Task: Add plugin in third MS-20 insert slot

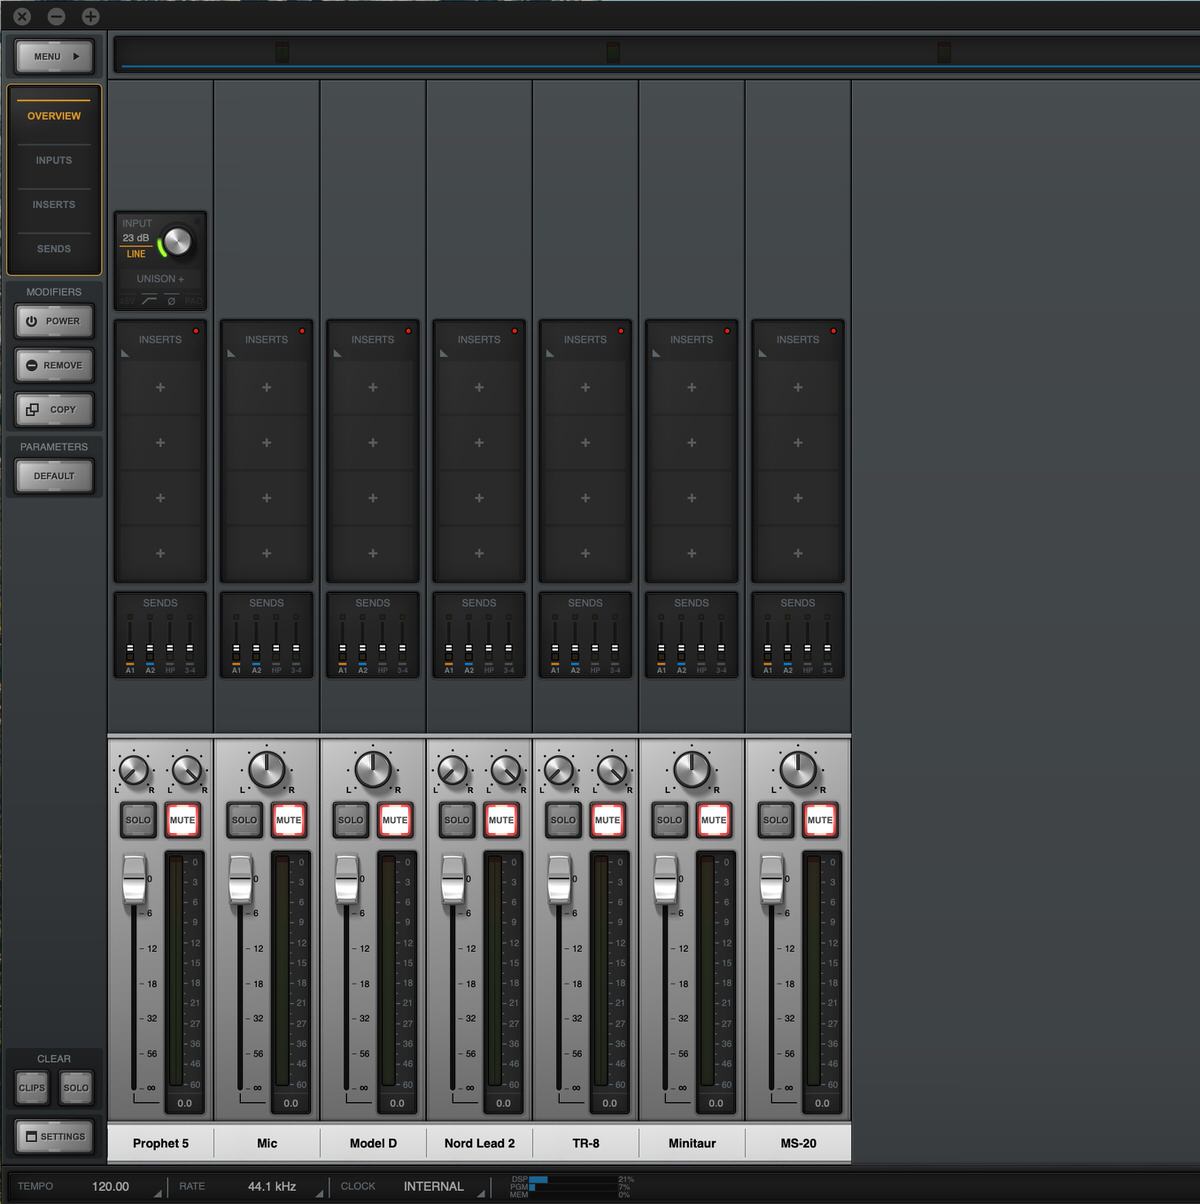Action: (x=798, y=497)
